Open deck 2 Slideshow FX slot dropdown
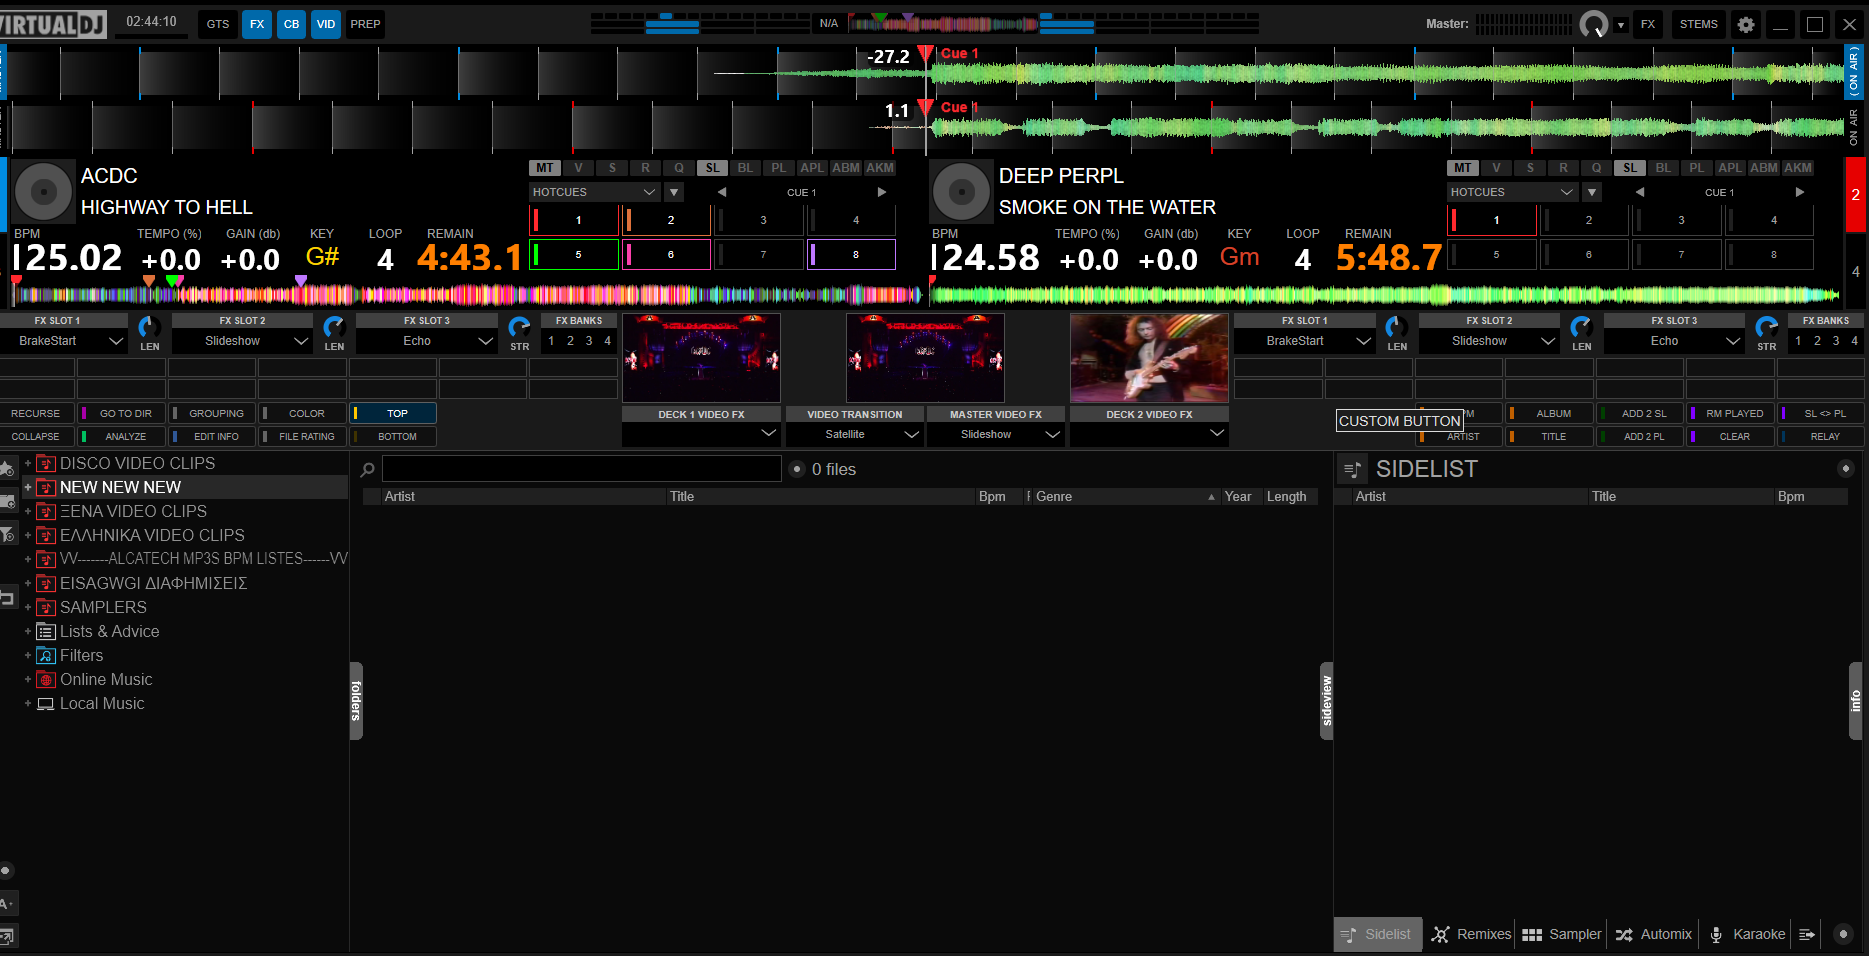1869x956 pixels. pyautogui.click(x=1489, y=341)
